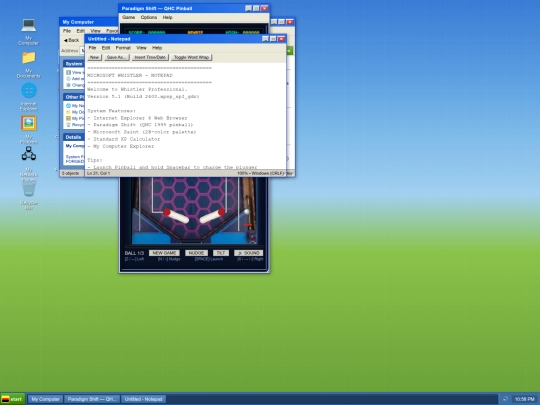Image resolution: width=540 pixels, height=405 pixels.
Task: Switch to Paradigm Shift from the taskbar
Action: 92,399
